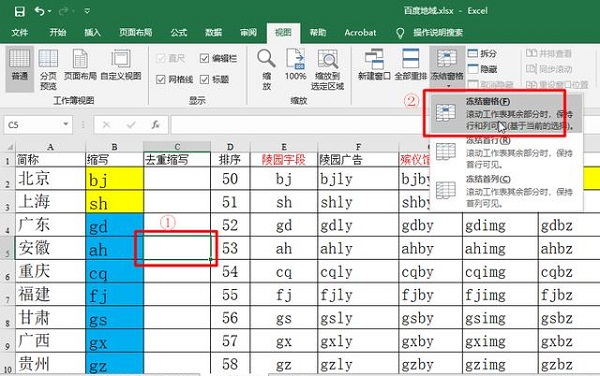
Task: Select column A header
Action: (x=50, y=146)
